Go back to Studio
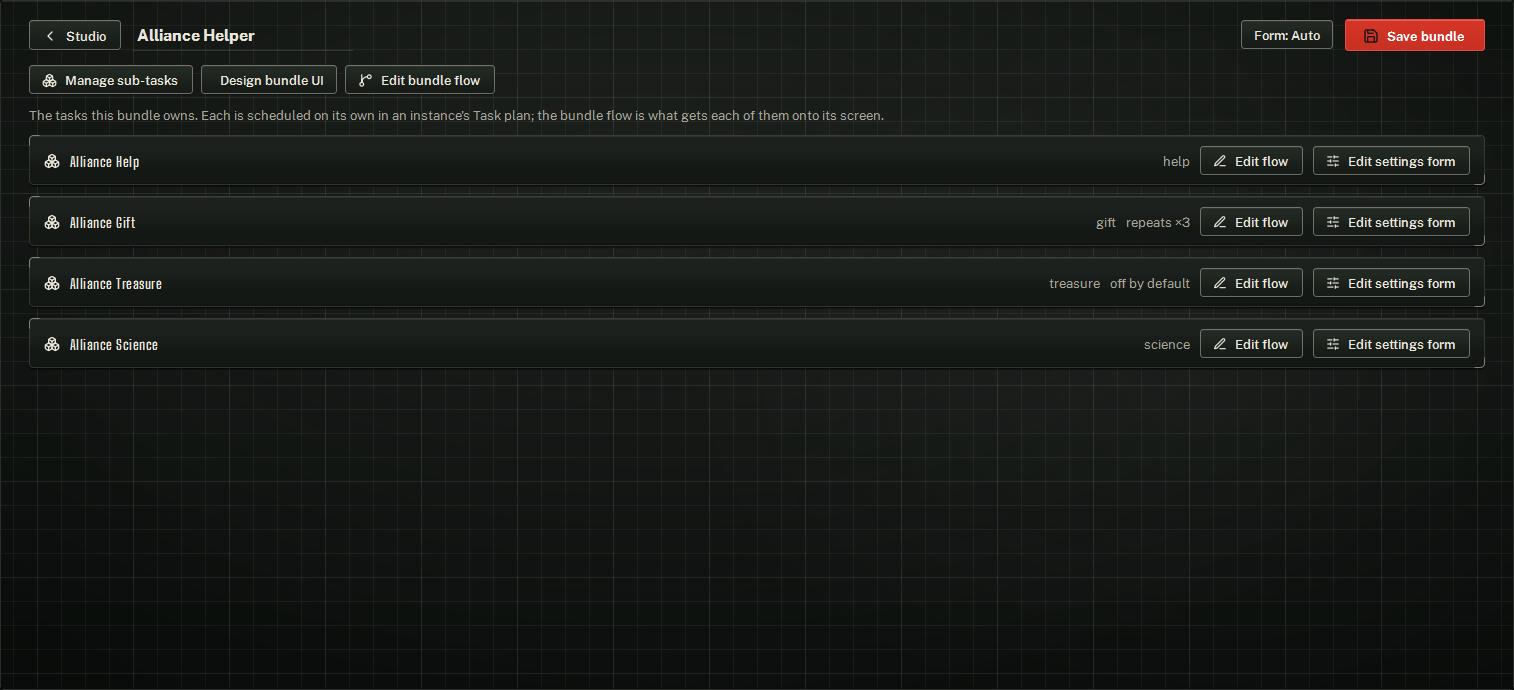This screenshot has height=690, width=1514. click(75, 35)
